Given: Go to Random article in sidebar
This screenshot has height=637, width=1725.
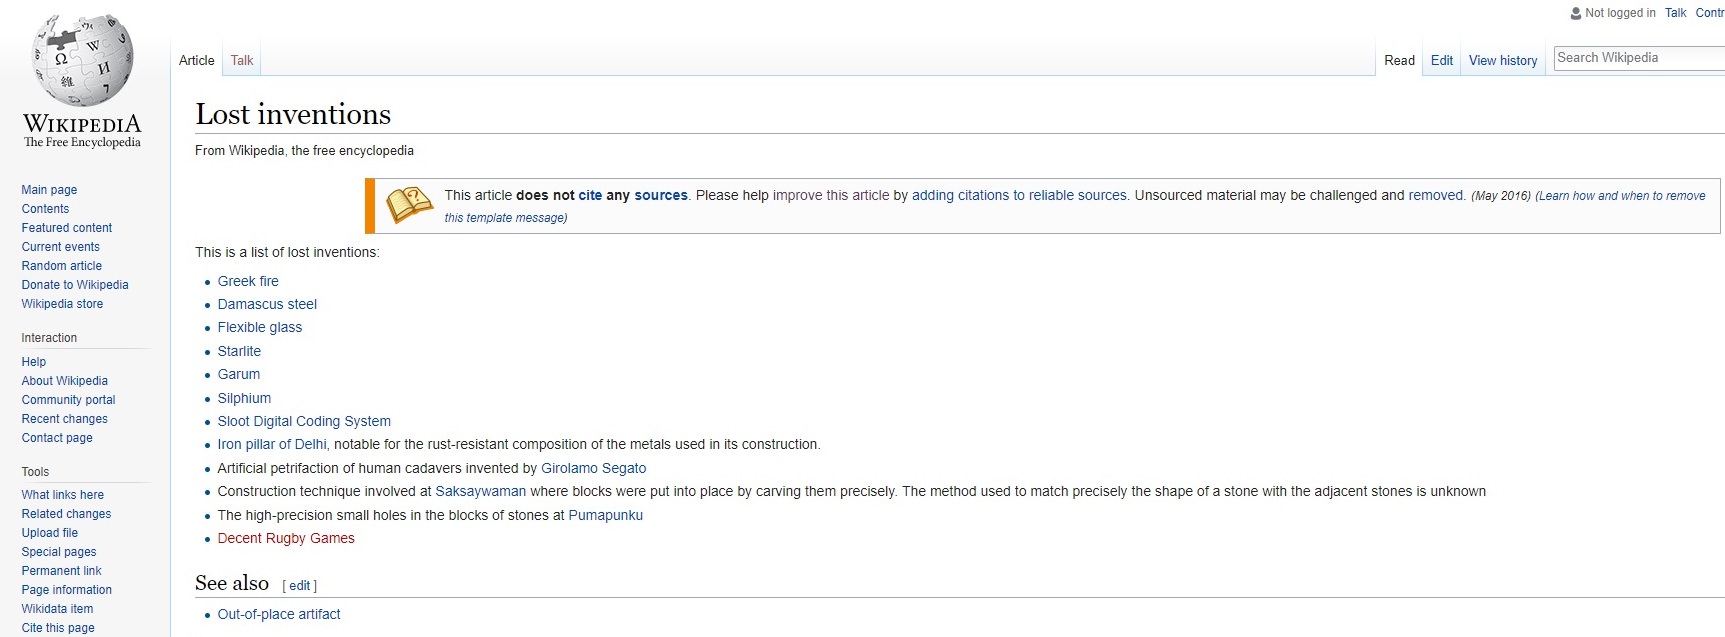Looking at the screenshot, I should click(62, 266).
